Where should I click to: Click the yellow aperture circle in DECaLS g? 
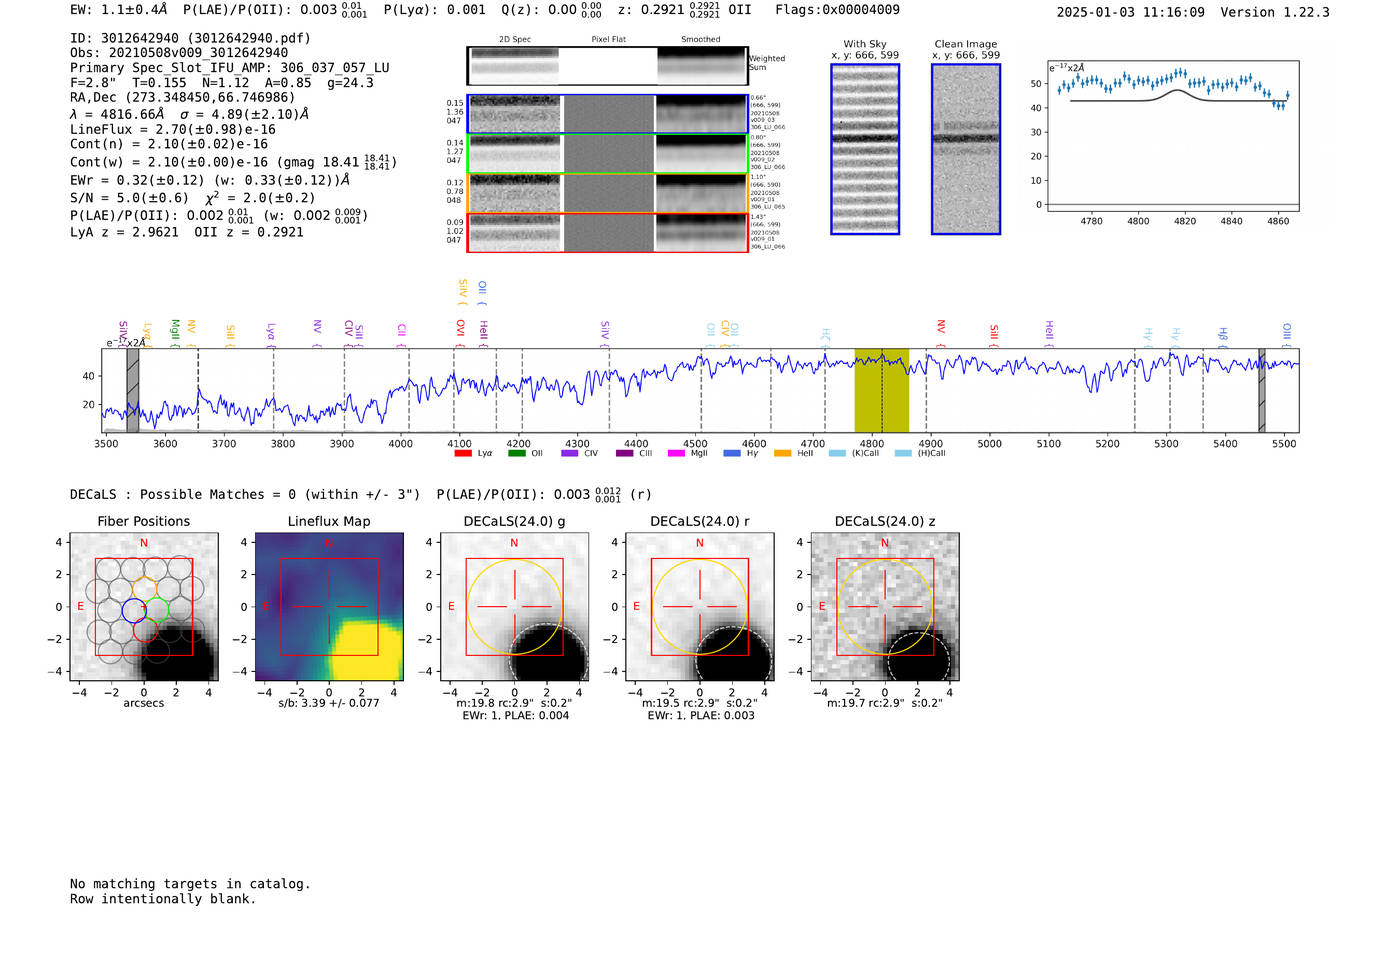point(514,607)
